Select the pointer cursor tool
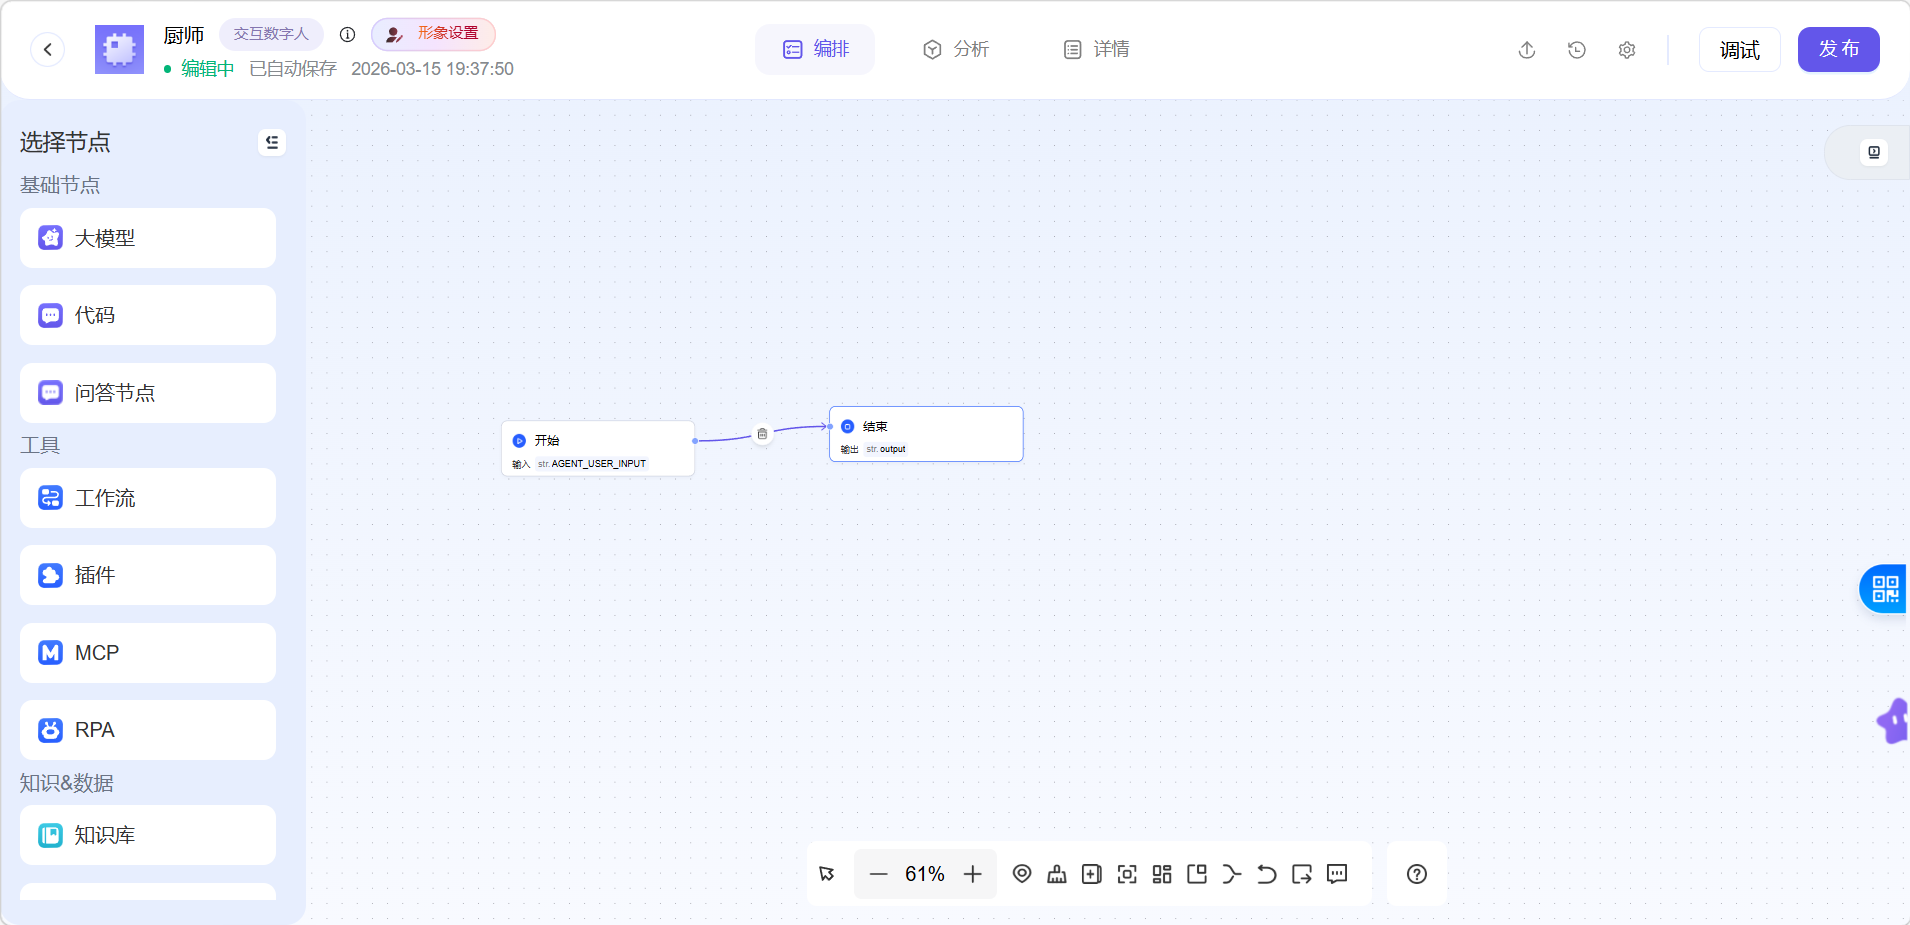This screenshot has height=925, width=1910. [827, 874]
